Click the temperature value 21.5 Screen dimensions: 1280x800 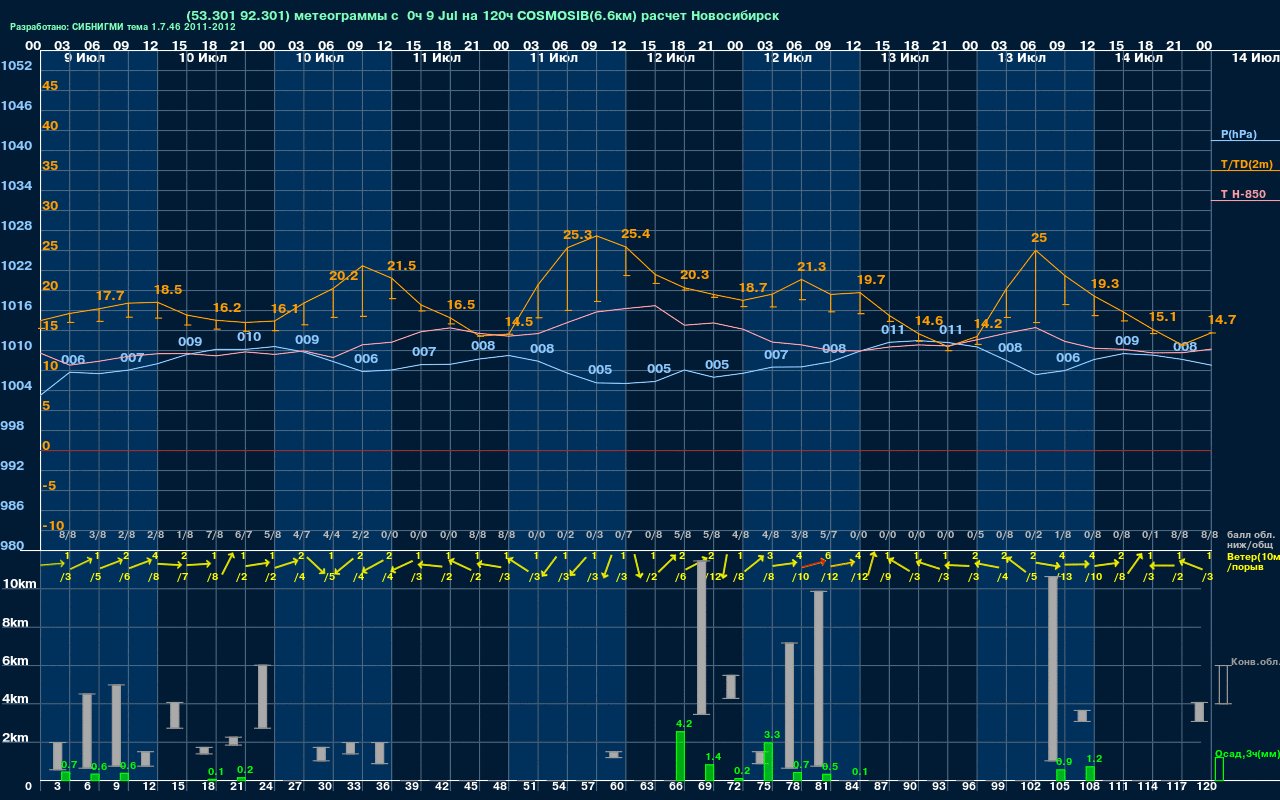401,266
